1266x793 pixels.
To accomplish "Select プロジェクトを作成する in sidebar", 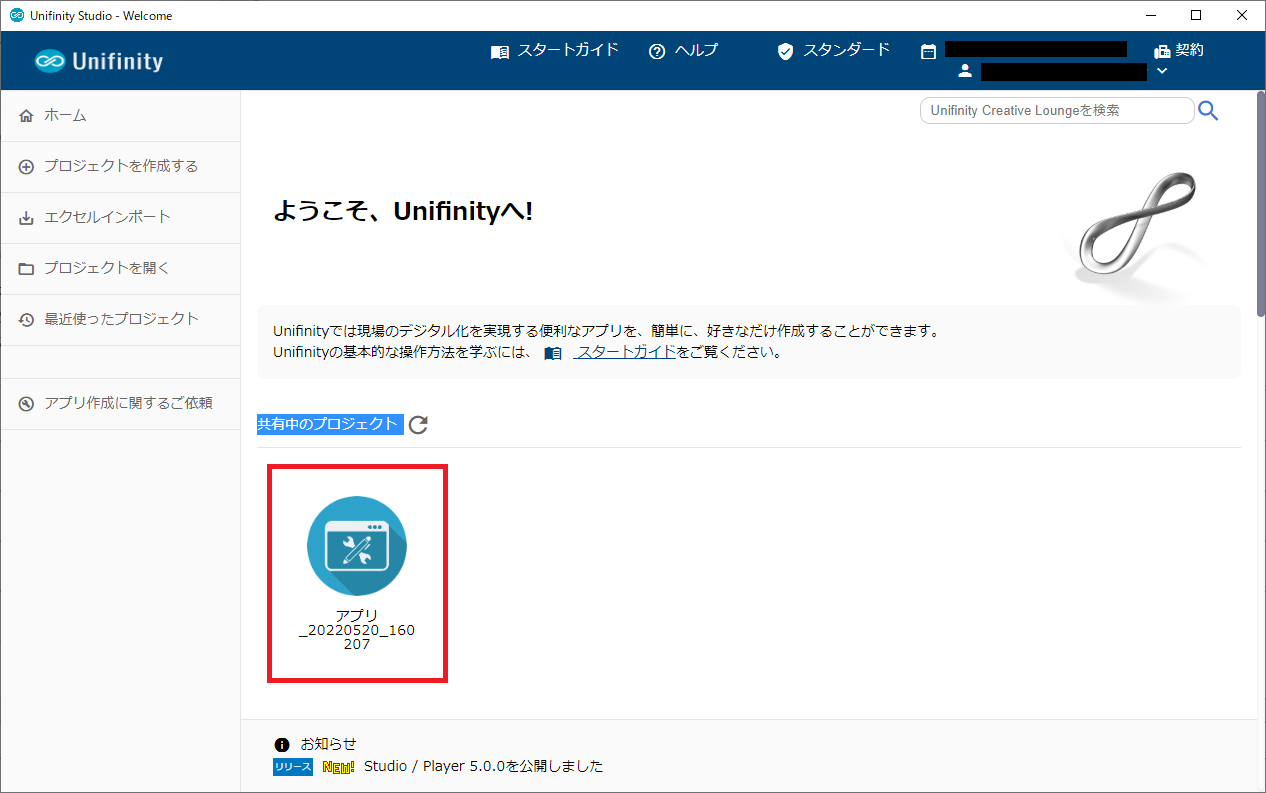I will pos(120,166).
